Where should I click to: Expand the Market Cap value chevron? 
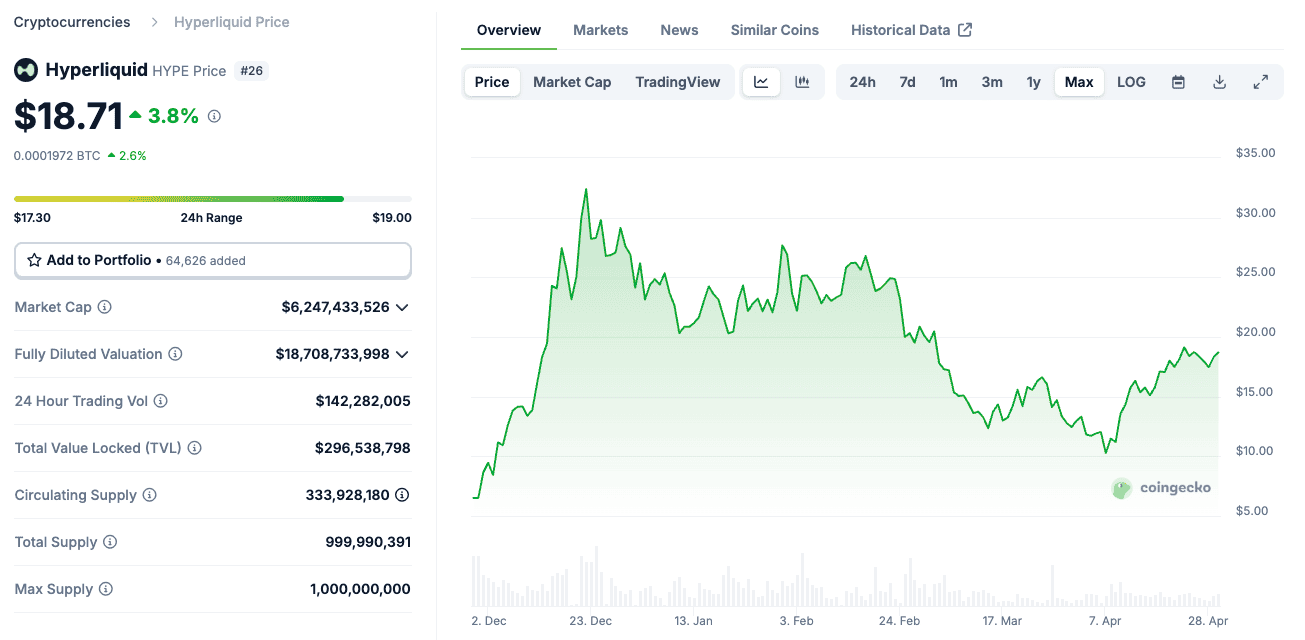click(402, 307)
